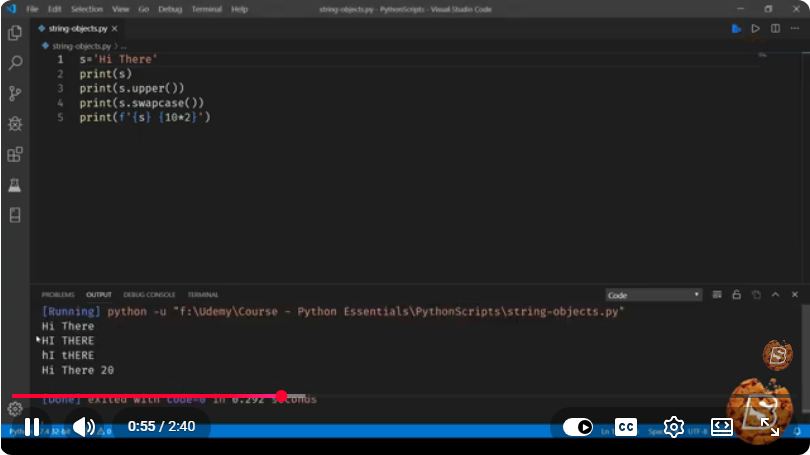Toggle the video autoplay switch

coord(578,427)
